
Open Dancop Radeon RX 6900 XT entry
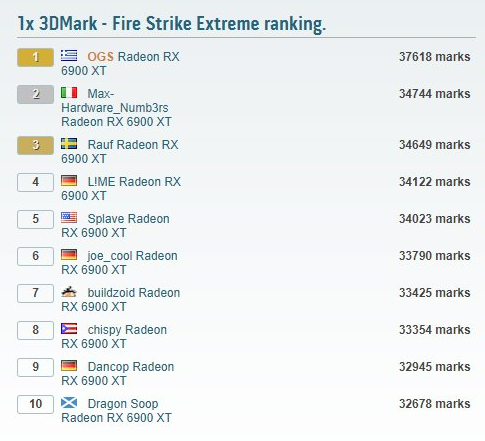pos(118,374)
